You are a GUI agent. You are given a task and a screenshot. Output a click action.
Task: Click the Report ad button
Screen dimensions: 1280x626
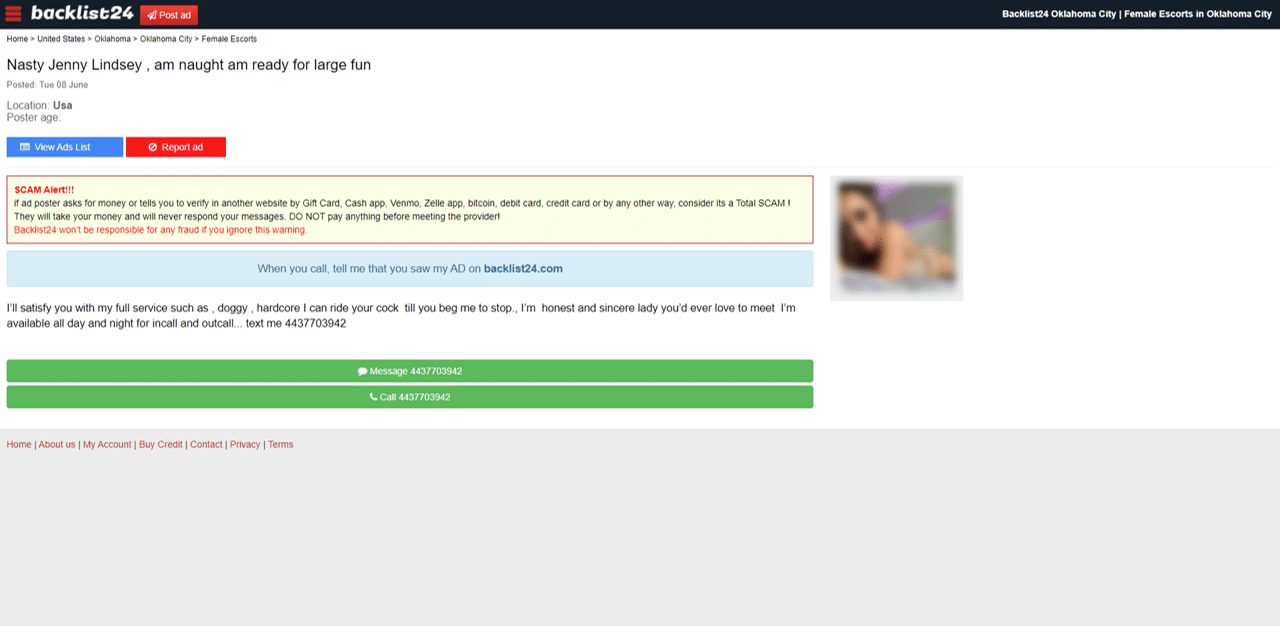click(175, 146)
